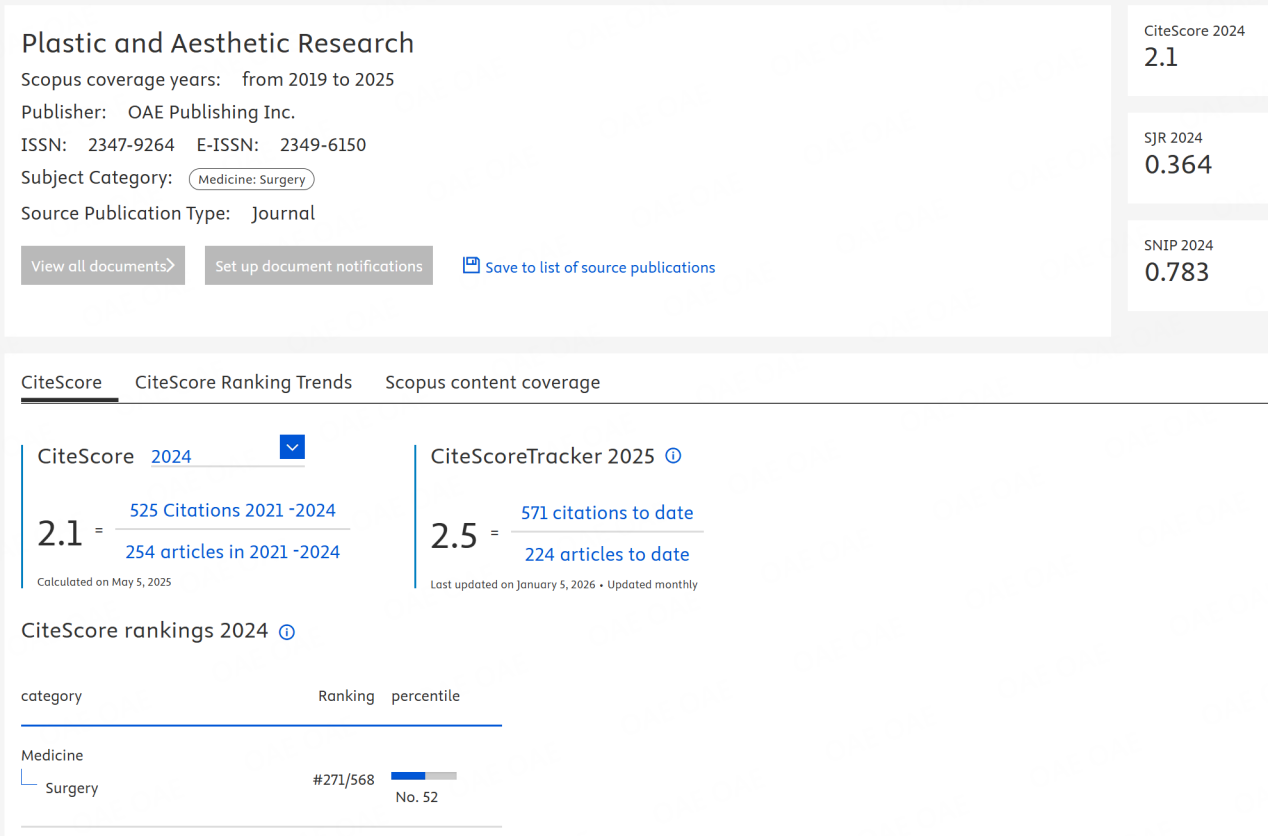Expand the 2024 selector next to CiteScore
1268x836 pixels.
pos(291,447)
